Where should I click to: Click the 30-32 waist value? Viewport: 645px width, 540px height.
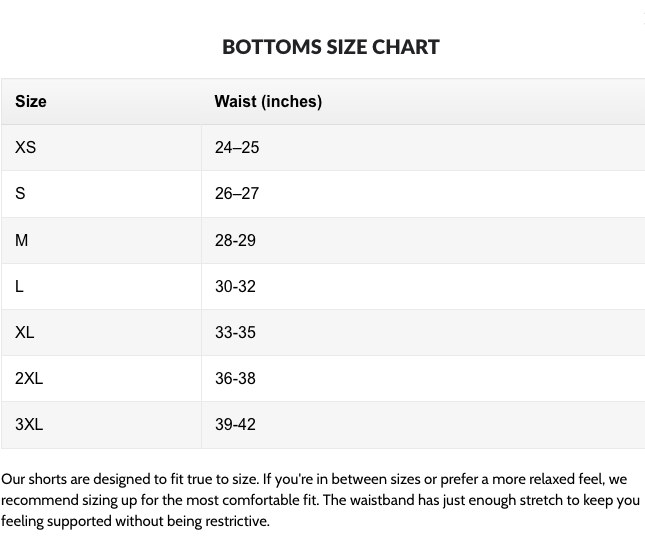click(x=235, y=286)
